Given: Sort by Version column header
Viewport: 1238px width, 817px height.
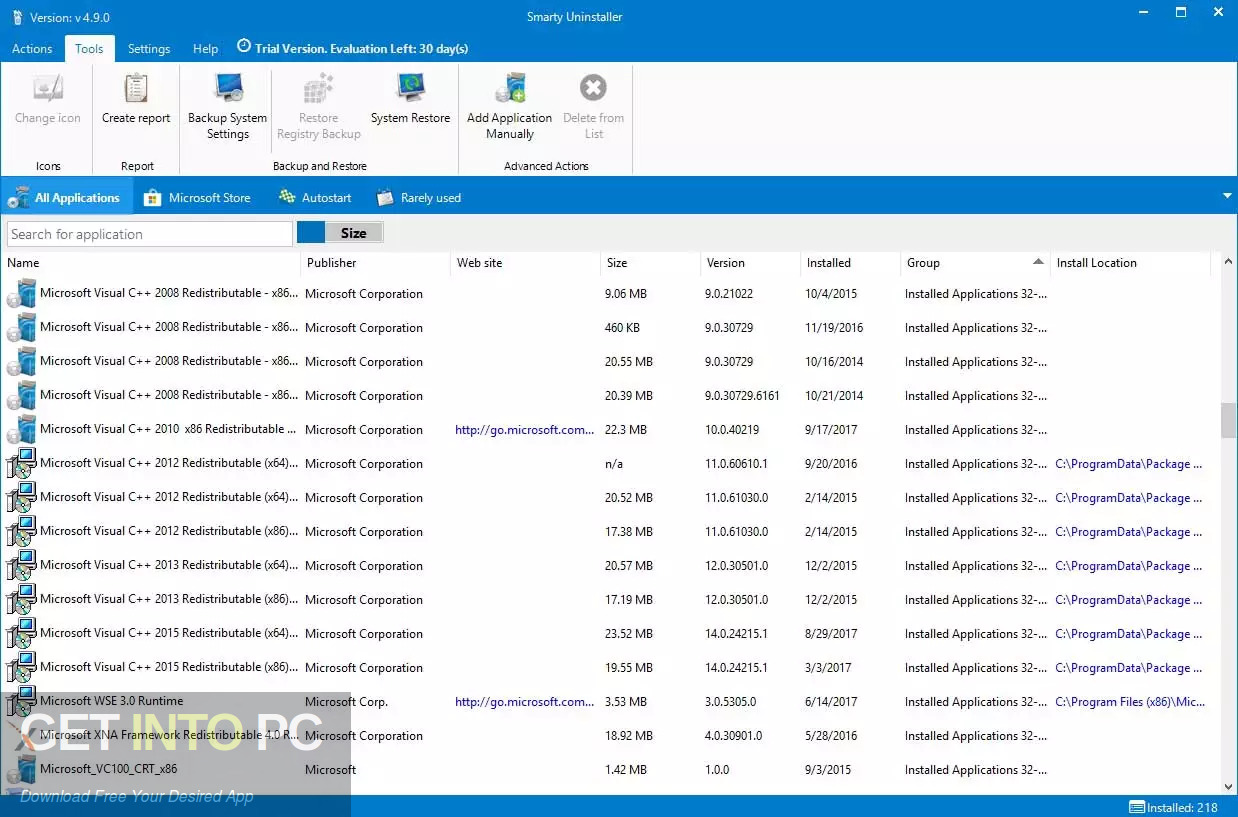Looking at the screenshot, I should pyautogui.click(x=750, y=263).
